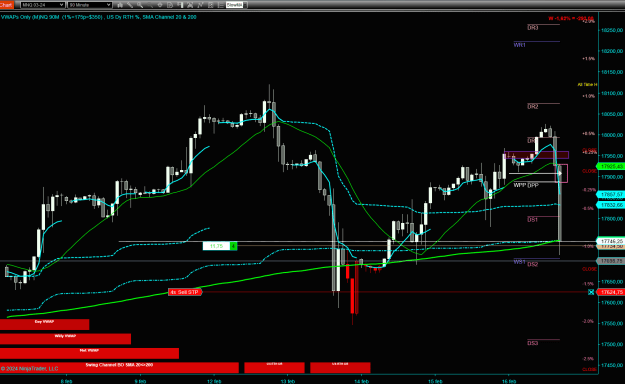Screen dimensions: 625x384
Task: Select the orange Chart tab
Action: [x=7, y=5]
